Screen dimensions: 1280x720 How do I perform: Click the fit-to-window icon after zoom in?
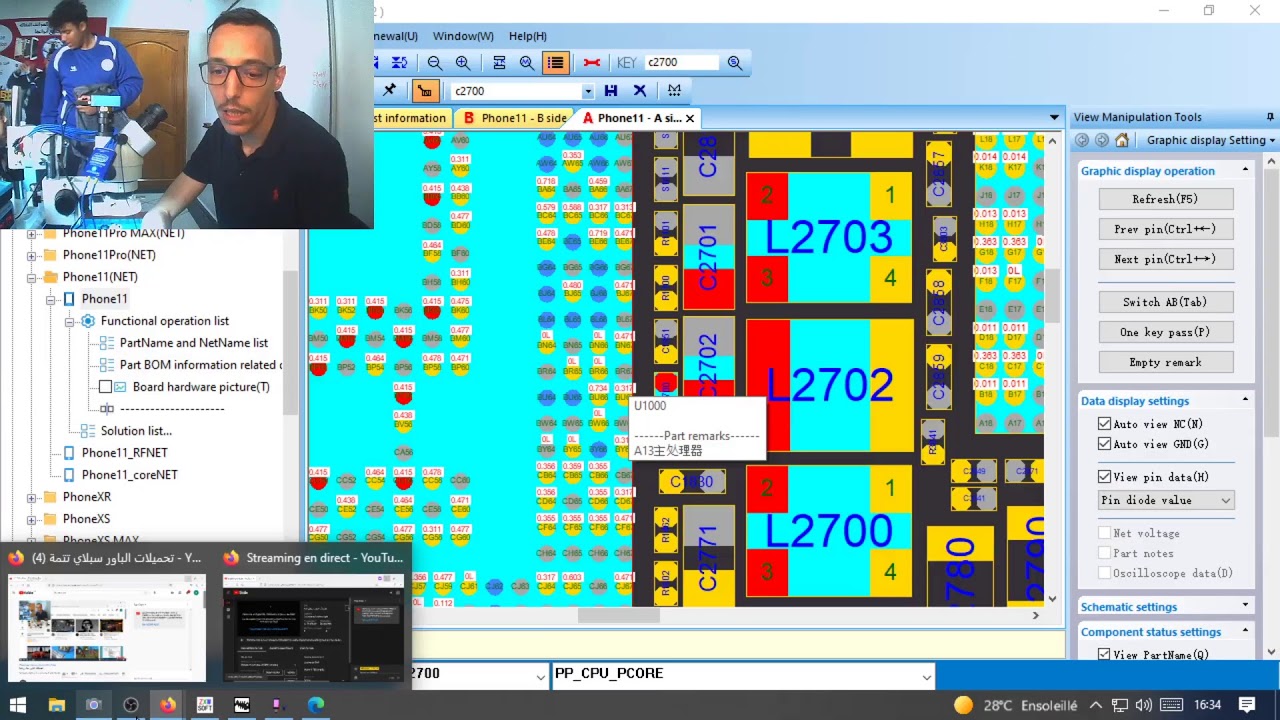coord(499,63)
